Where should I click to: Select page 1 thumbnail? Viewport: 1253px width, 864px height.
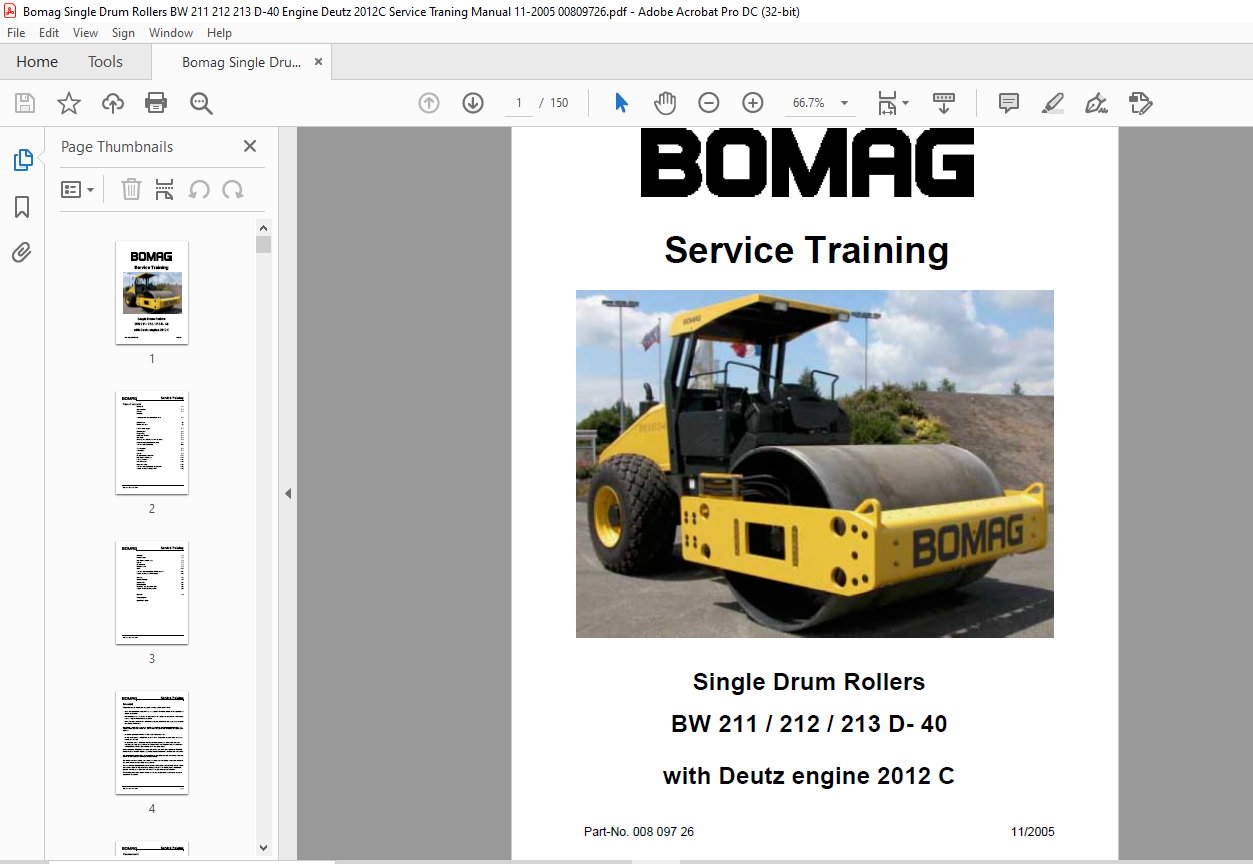point(152,292)
